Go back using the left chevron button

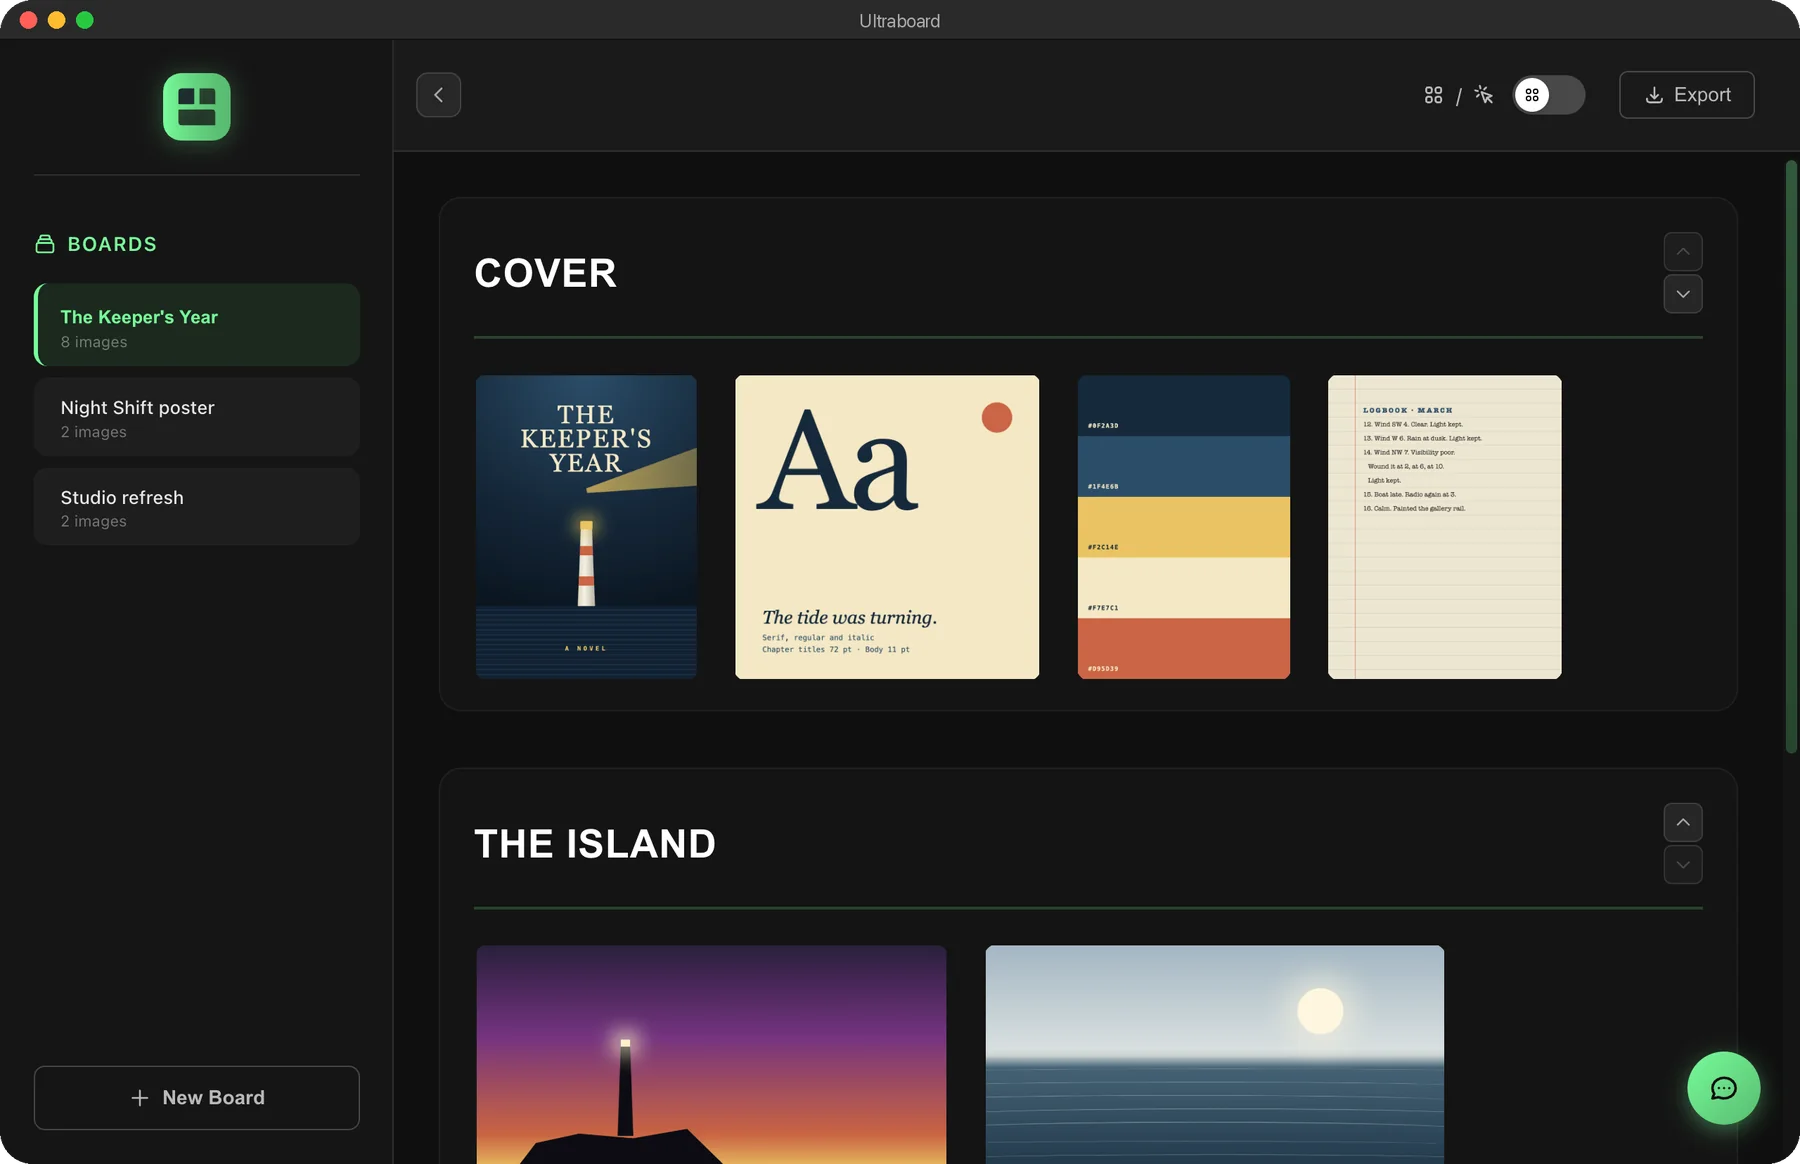tap(438, 95)
